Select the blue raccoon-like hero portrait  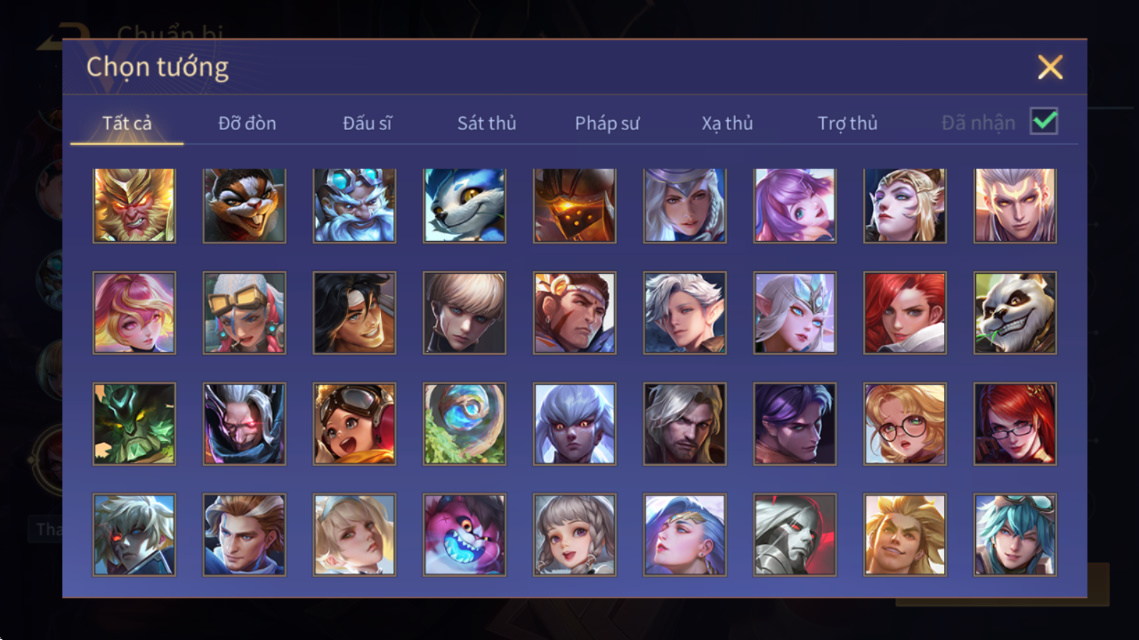[464, 205]
